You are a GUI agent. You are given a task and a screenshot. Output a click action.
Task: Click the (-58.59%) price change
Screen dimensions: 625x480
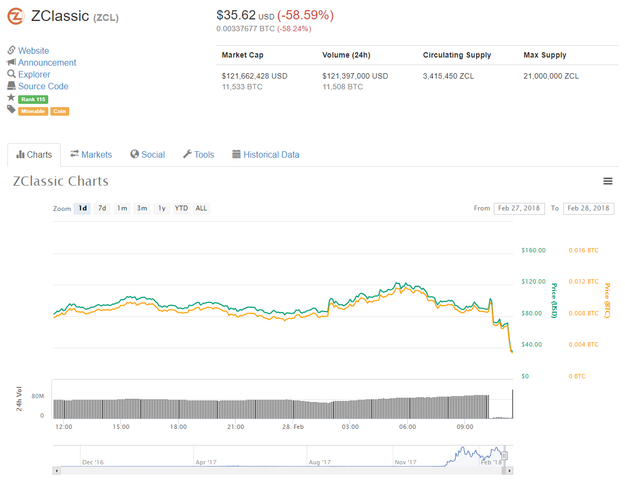305,16
